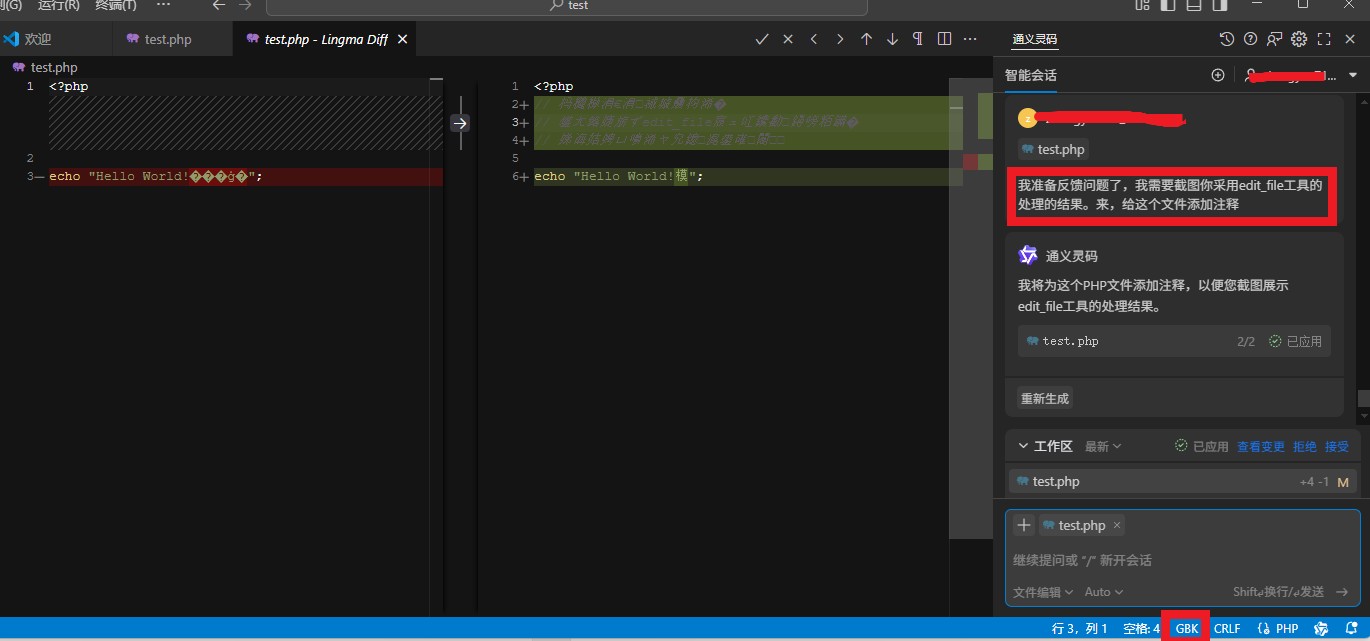Viewport: 1370px width, 641px height.
Task: Jump to next change with down arrow
Action: coord(892,39)
